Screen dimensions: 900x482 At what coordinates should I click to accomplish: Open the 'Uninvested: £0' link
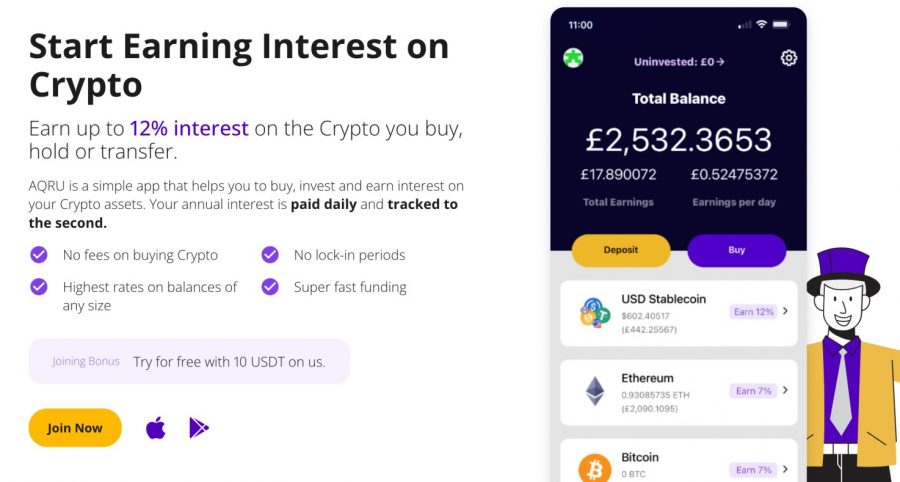[x=679, y=62]
